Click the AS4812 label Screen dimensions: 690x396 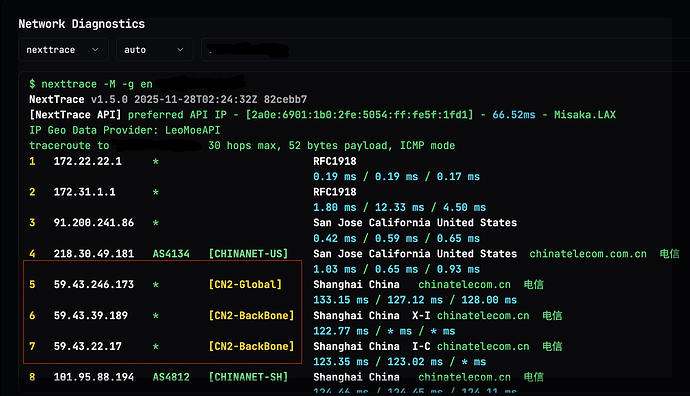click(x=171, y=377)
